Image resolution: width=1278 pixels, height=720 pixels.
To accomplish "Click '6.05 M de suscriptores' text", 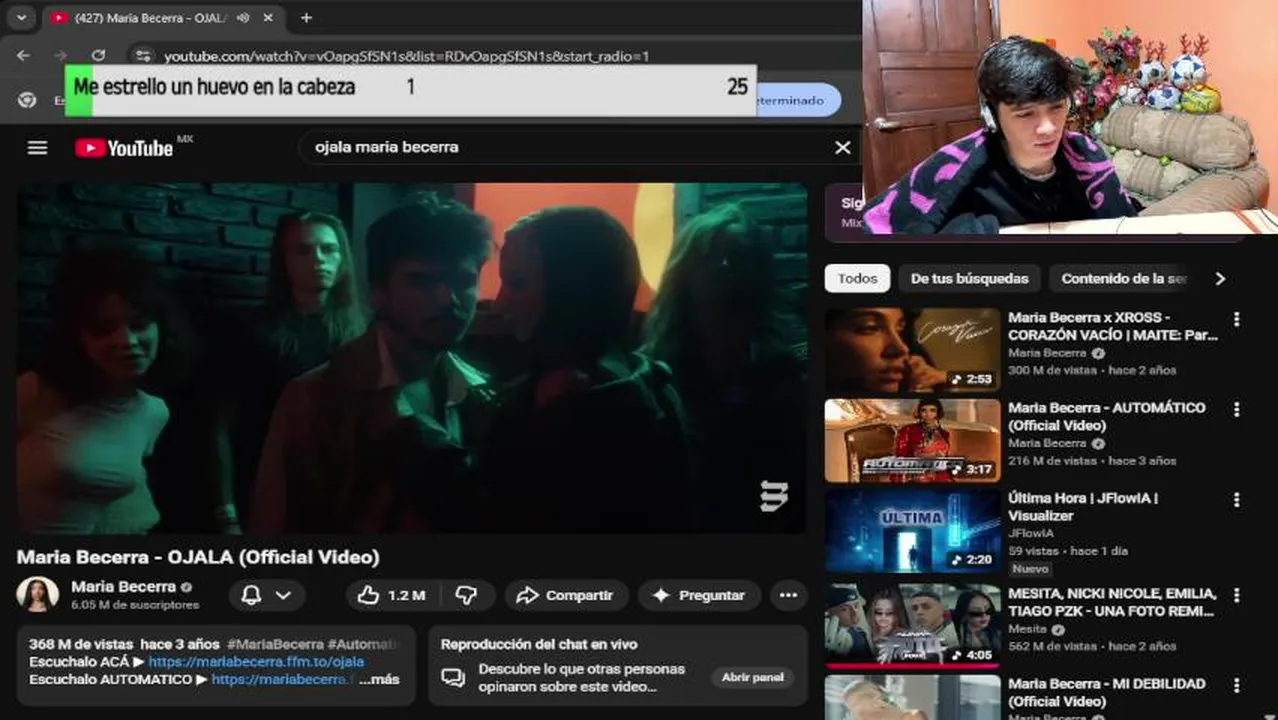I will click(x=135, y=605).
